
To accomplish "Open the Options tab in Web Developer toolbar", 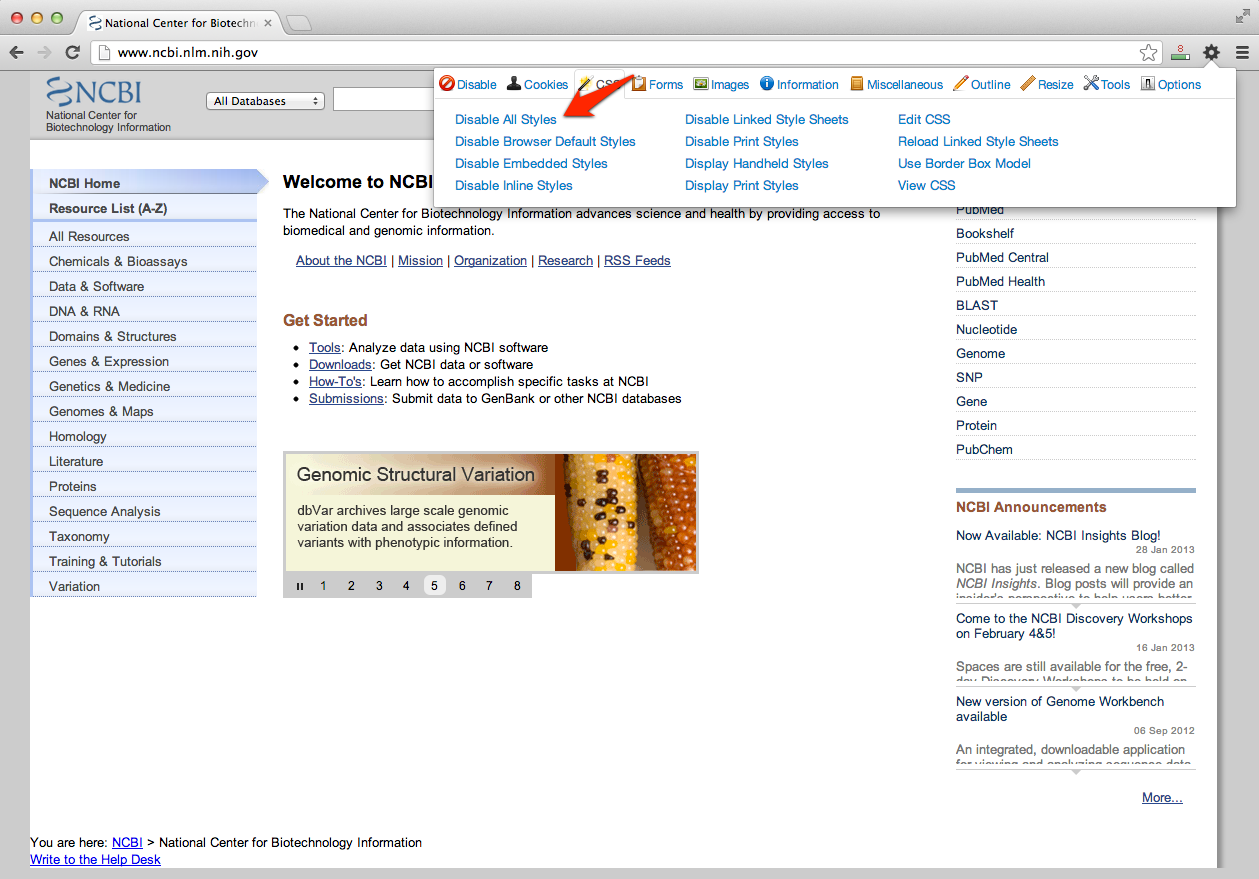I will pos(1171,85).
